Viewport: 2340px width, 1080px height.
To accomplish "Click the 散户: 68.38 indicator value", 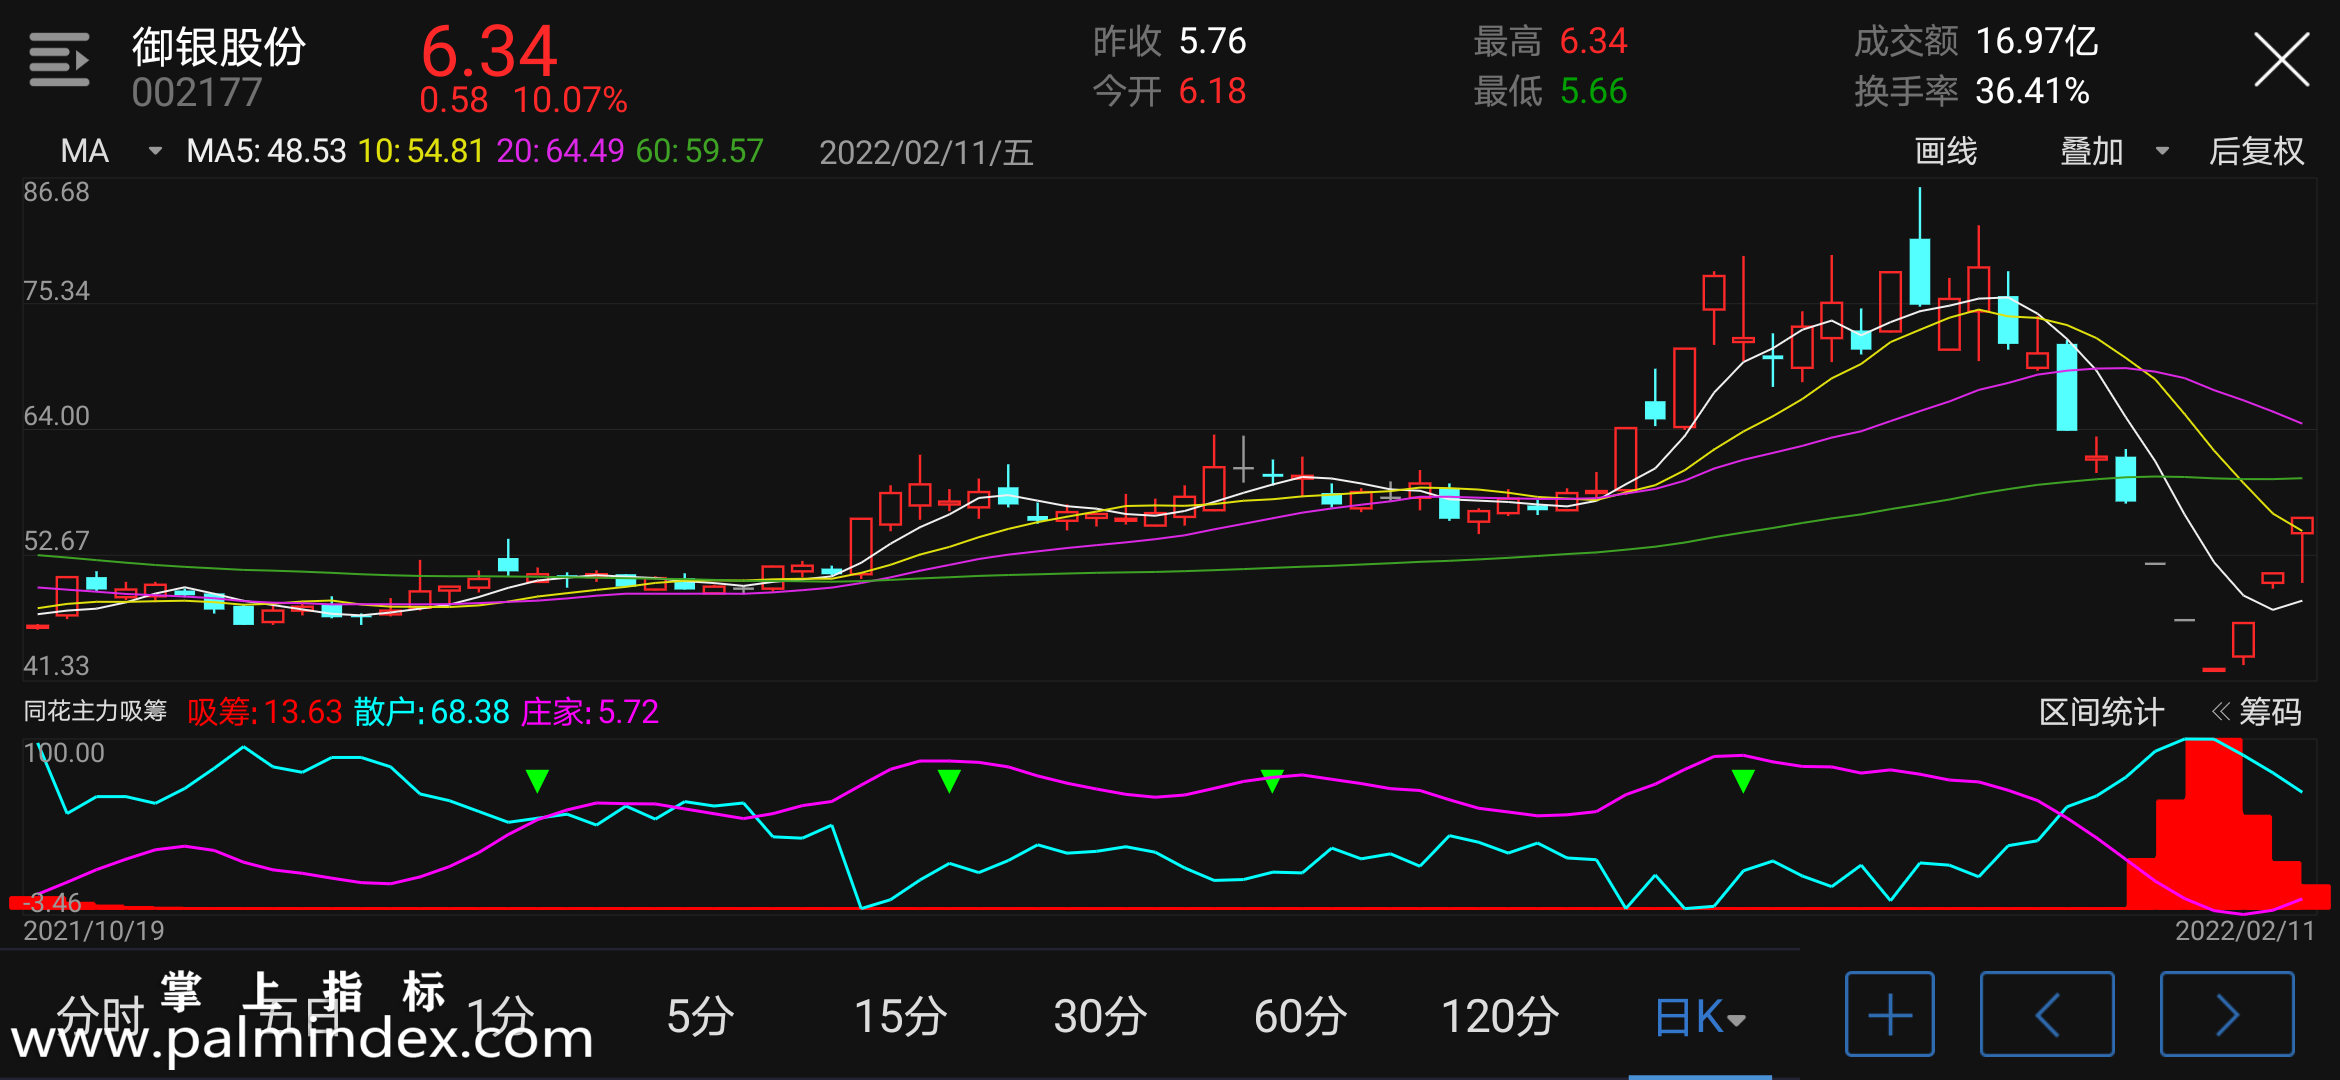I will 432,712.
